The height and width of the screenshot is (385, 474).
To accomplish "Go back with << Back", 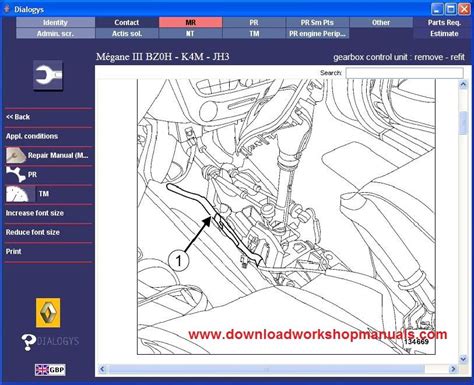I will [x=18, y=117].
